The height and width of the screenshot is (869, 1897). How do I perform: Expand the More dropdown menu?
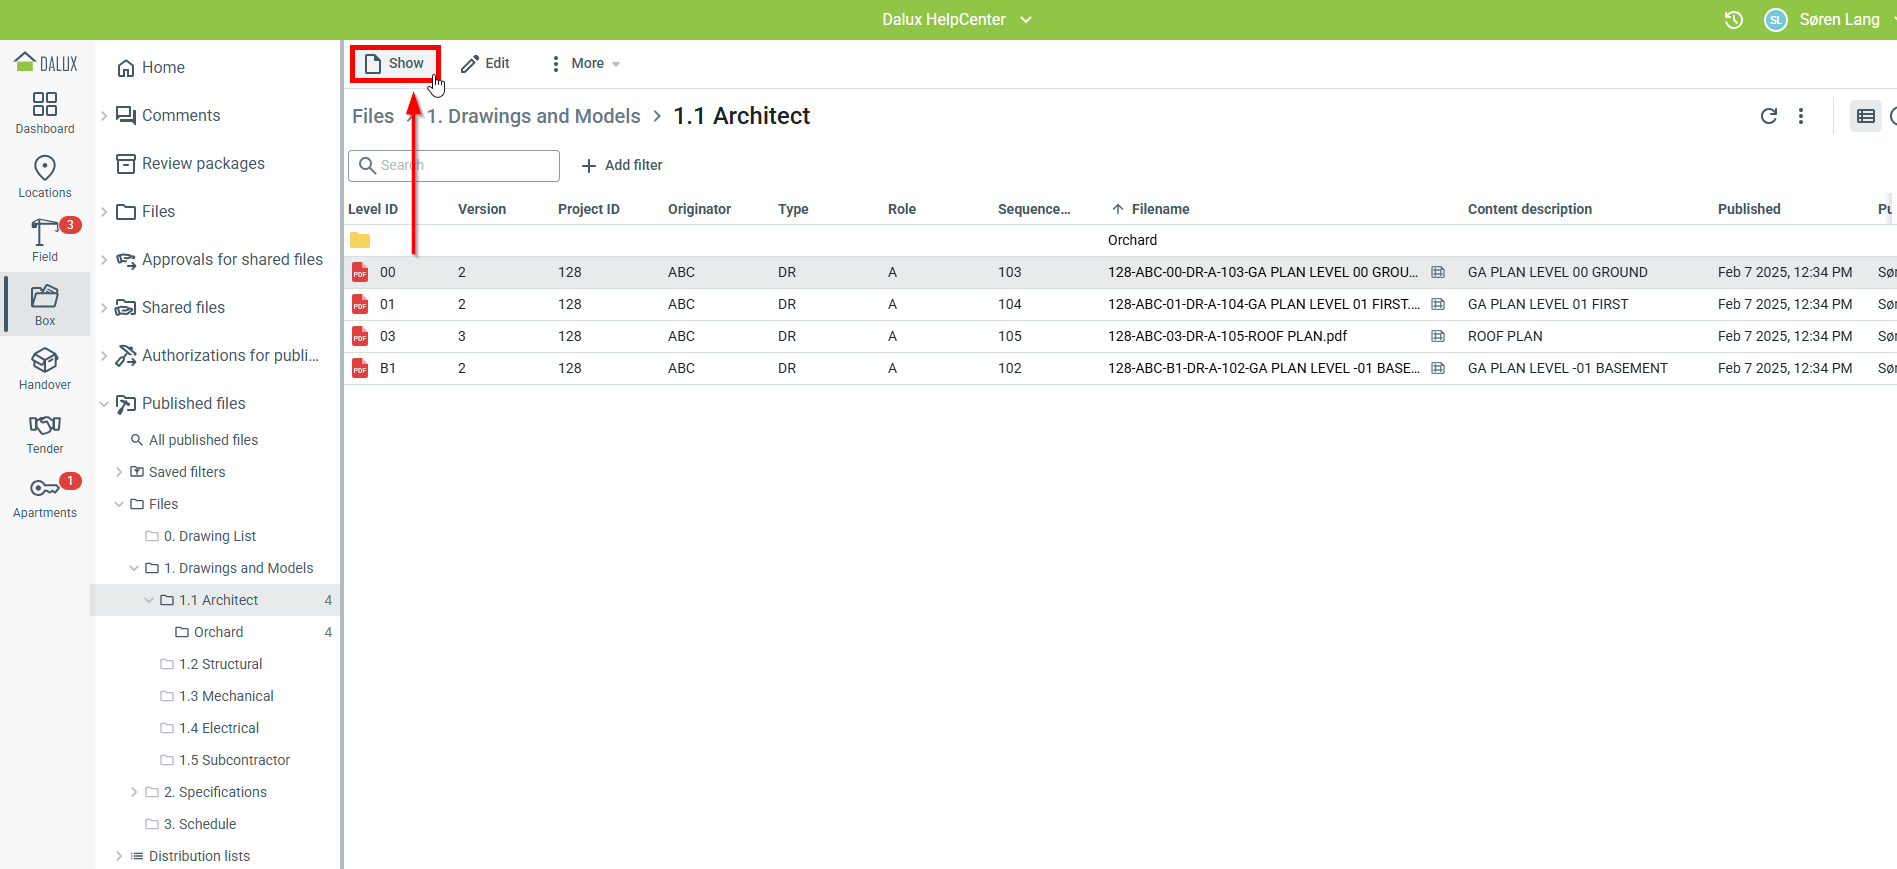click(x=585, y=64)
